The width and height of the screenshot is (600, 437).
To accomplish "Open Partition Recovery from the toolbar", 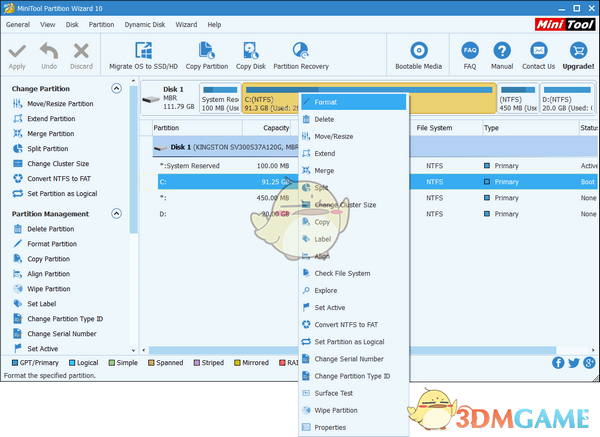I will coord(301,52).
